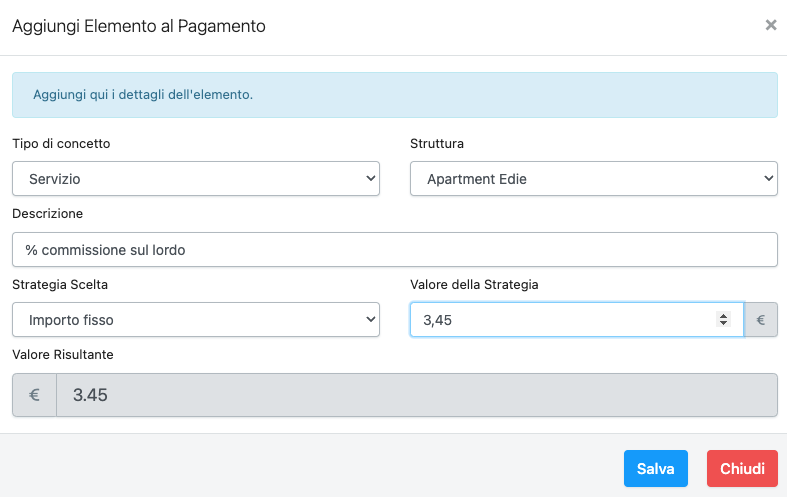Expand the Struttura dropdown showing Apartment Edie

pos(594,179)
